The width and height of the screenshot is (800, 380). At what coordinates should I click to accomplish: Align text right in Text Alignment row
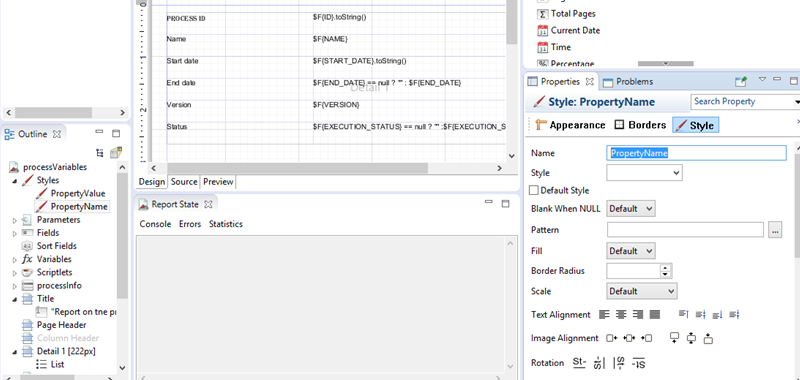pos(637,314)
